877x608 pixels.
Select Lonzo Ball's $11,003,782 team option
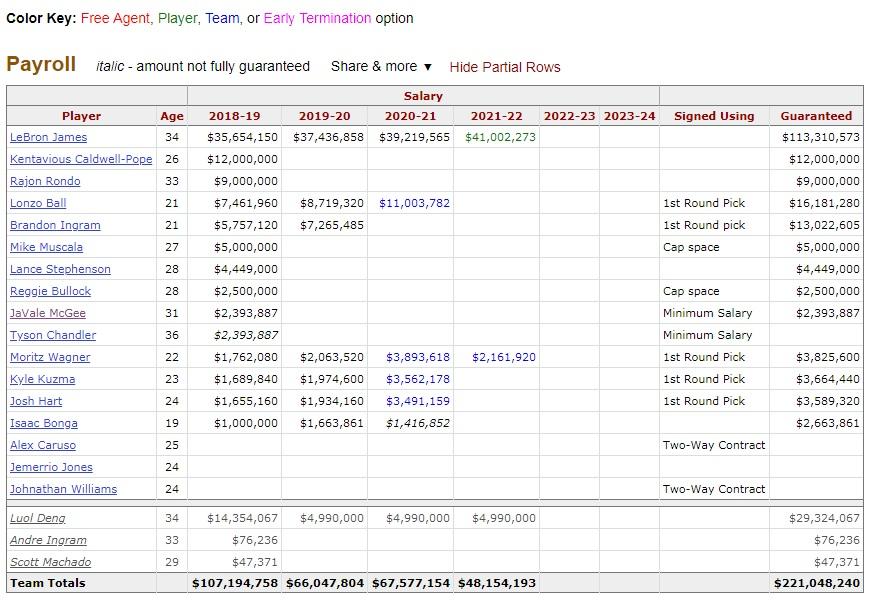[x=414, y=203]
